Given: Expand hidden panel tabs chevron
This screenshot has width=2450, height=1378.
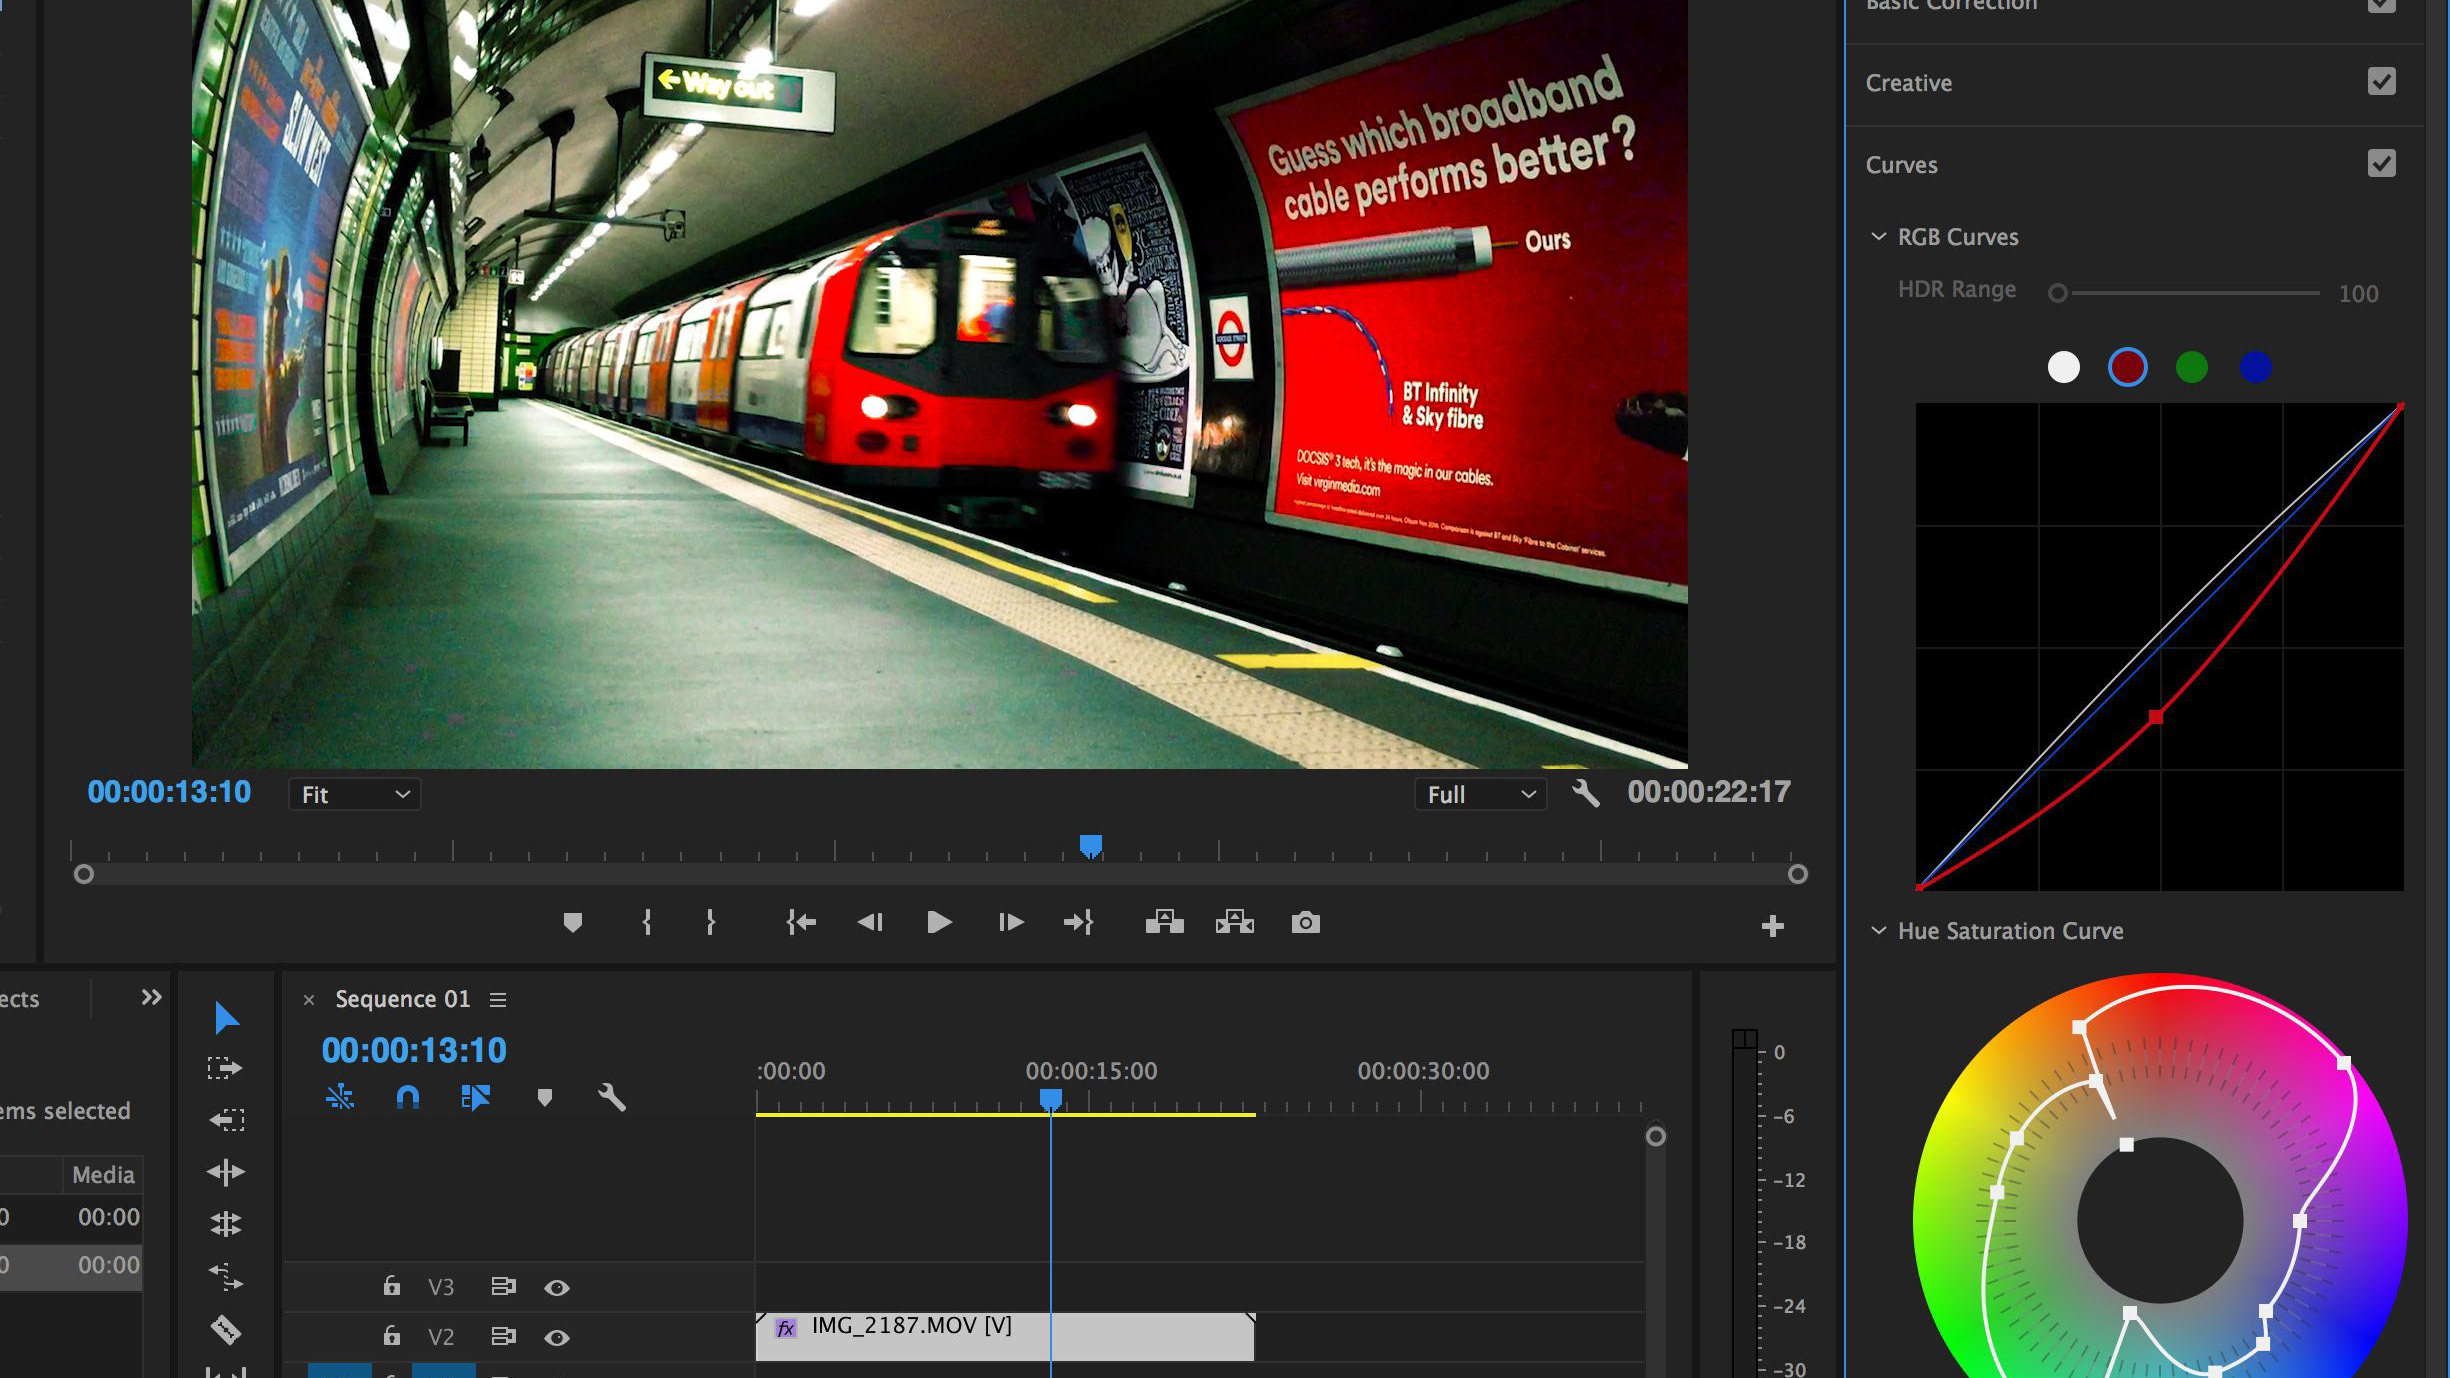Looking at the screenshot, I should [x=151, y=997].
